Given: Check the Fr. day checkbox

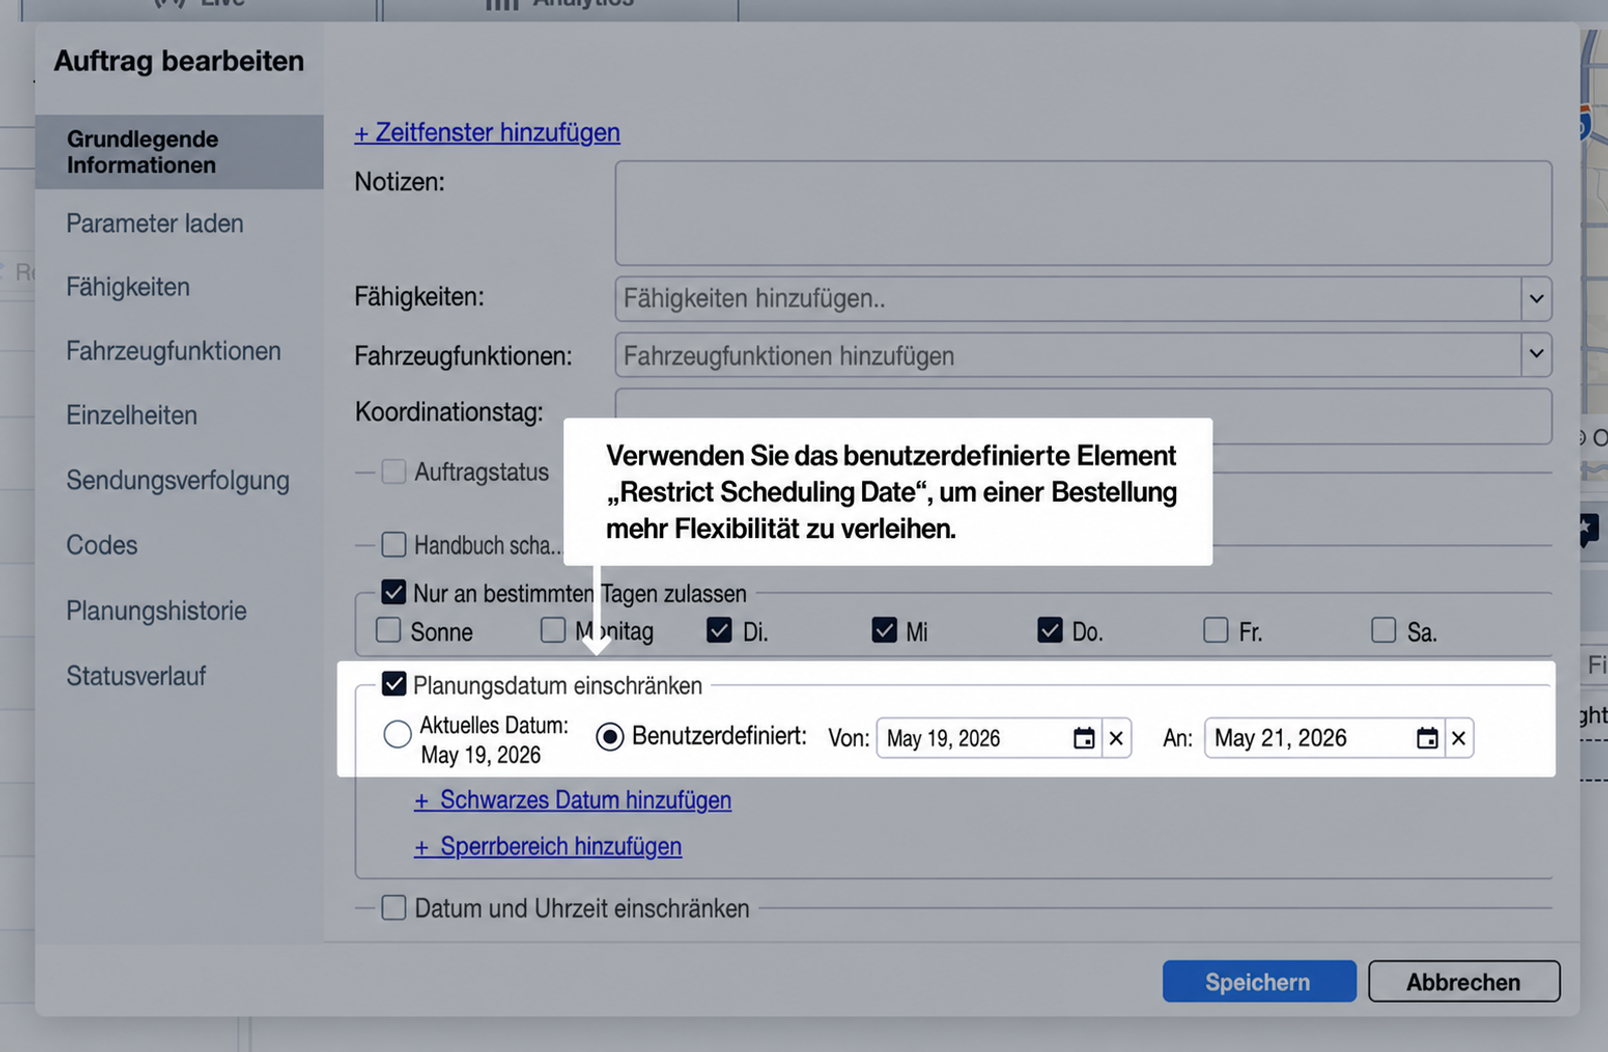Looking at the screenshot, I should click(1216, 631).
